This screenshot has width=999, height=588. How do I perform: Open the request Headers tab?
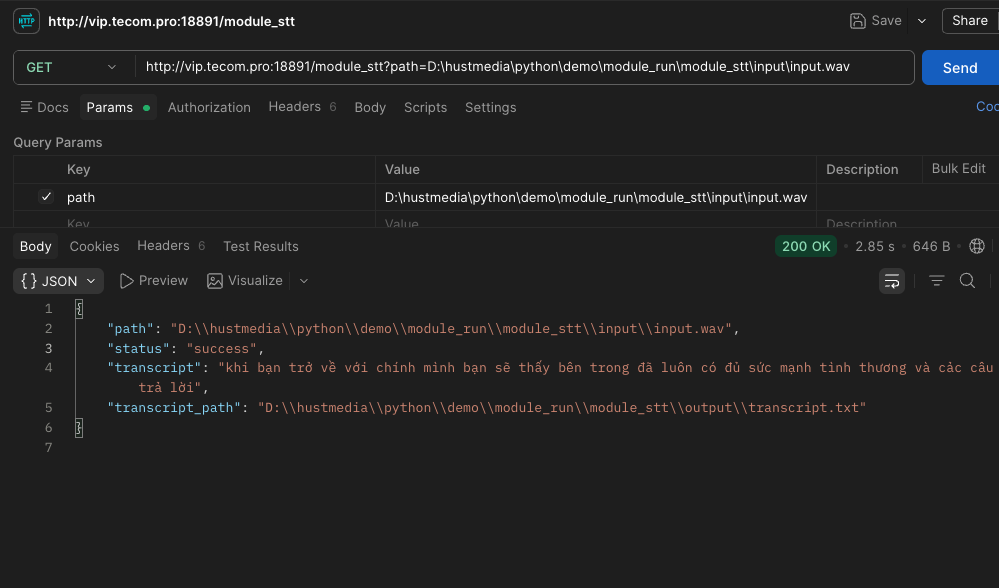[302, 107]
